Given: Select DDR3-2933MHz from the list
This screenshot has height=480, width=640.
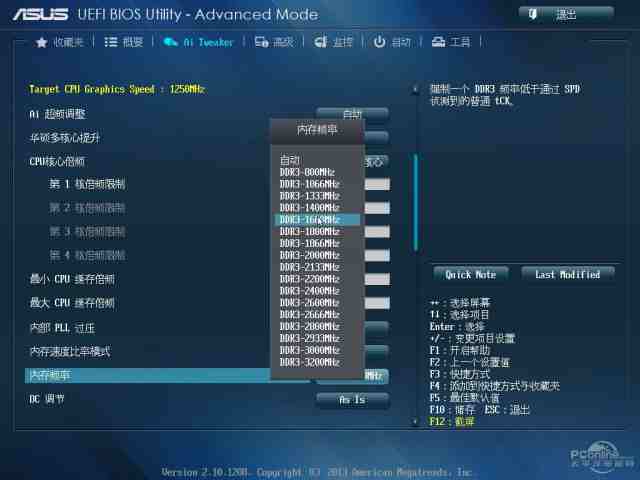Looking at the screenshot, I should click(310, 338).
